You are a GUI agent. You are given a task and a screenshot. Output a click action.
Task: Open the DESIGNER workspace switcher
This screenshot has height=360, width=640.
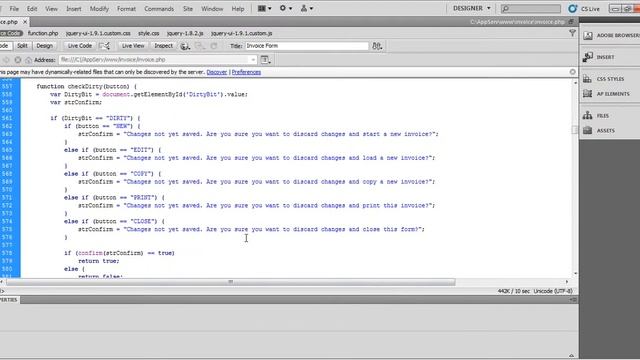coord(471,8)
